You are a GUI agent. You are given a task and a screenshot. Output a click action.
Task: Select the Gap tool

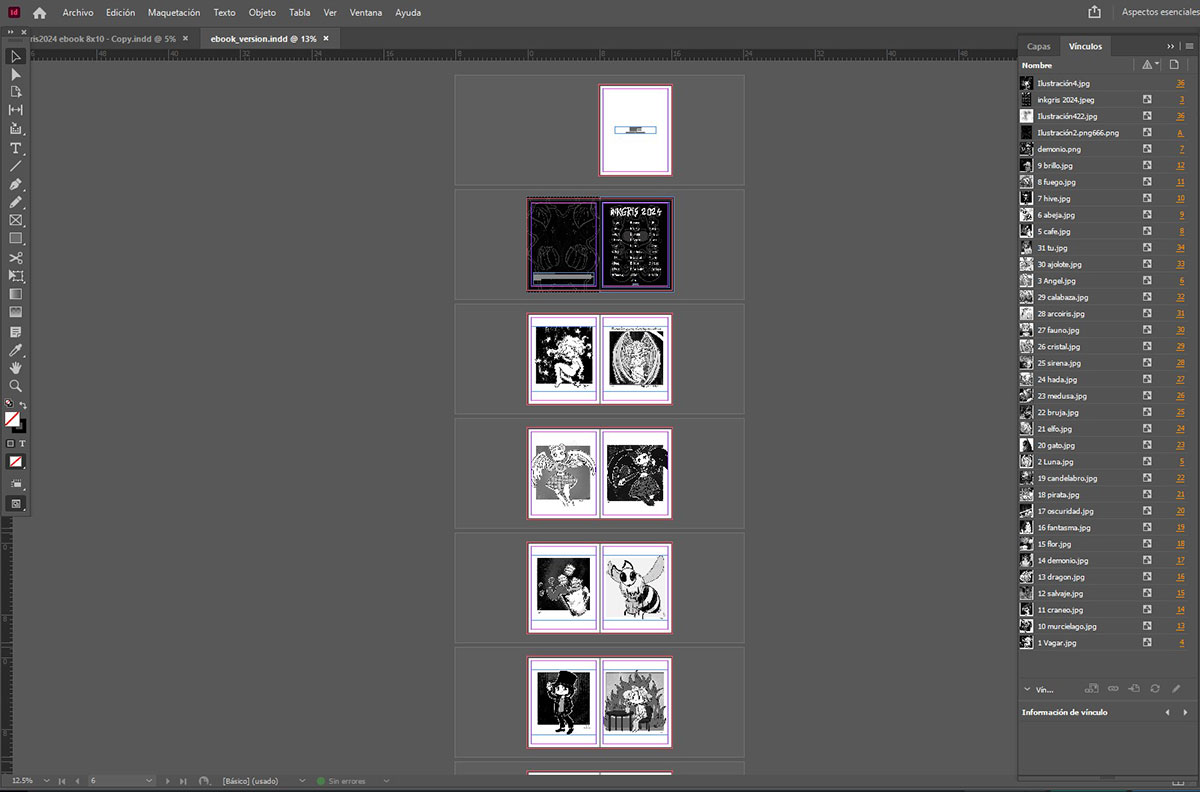click(x=16, y=110)
